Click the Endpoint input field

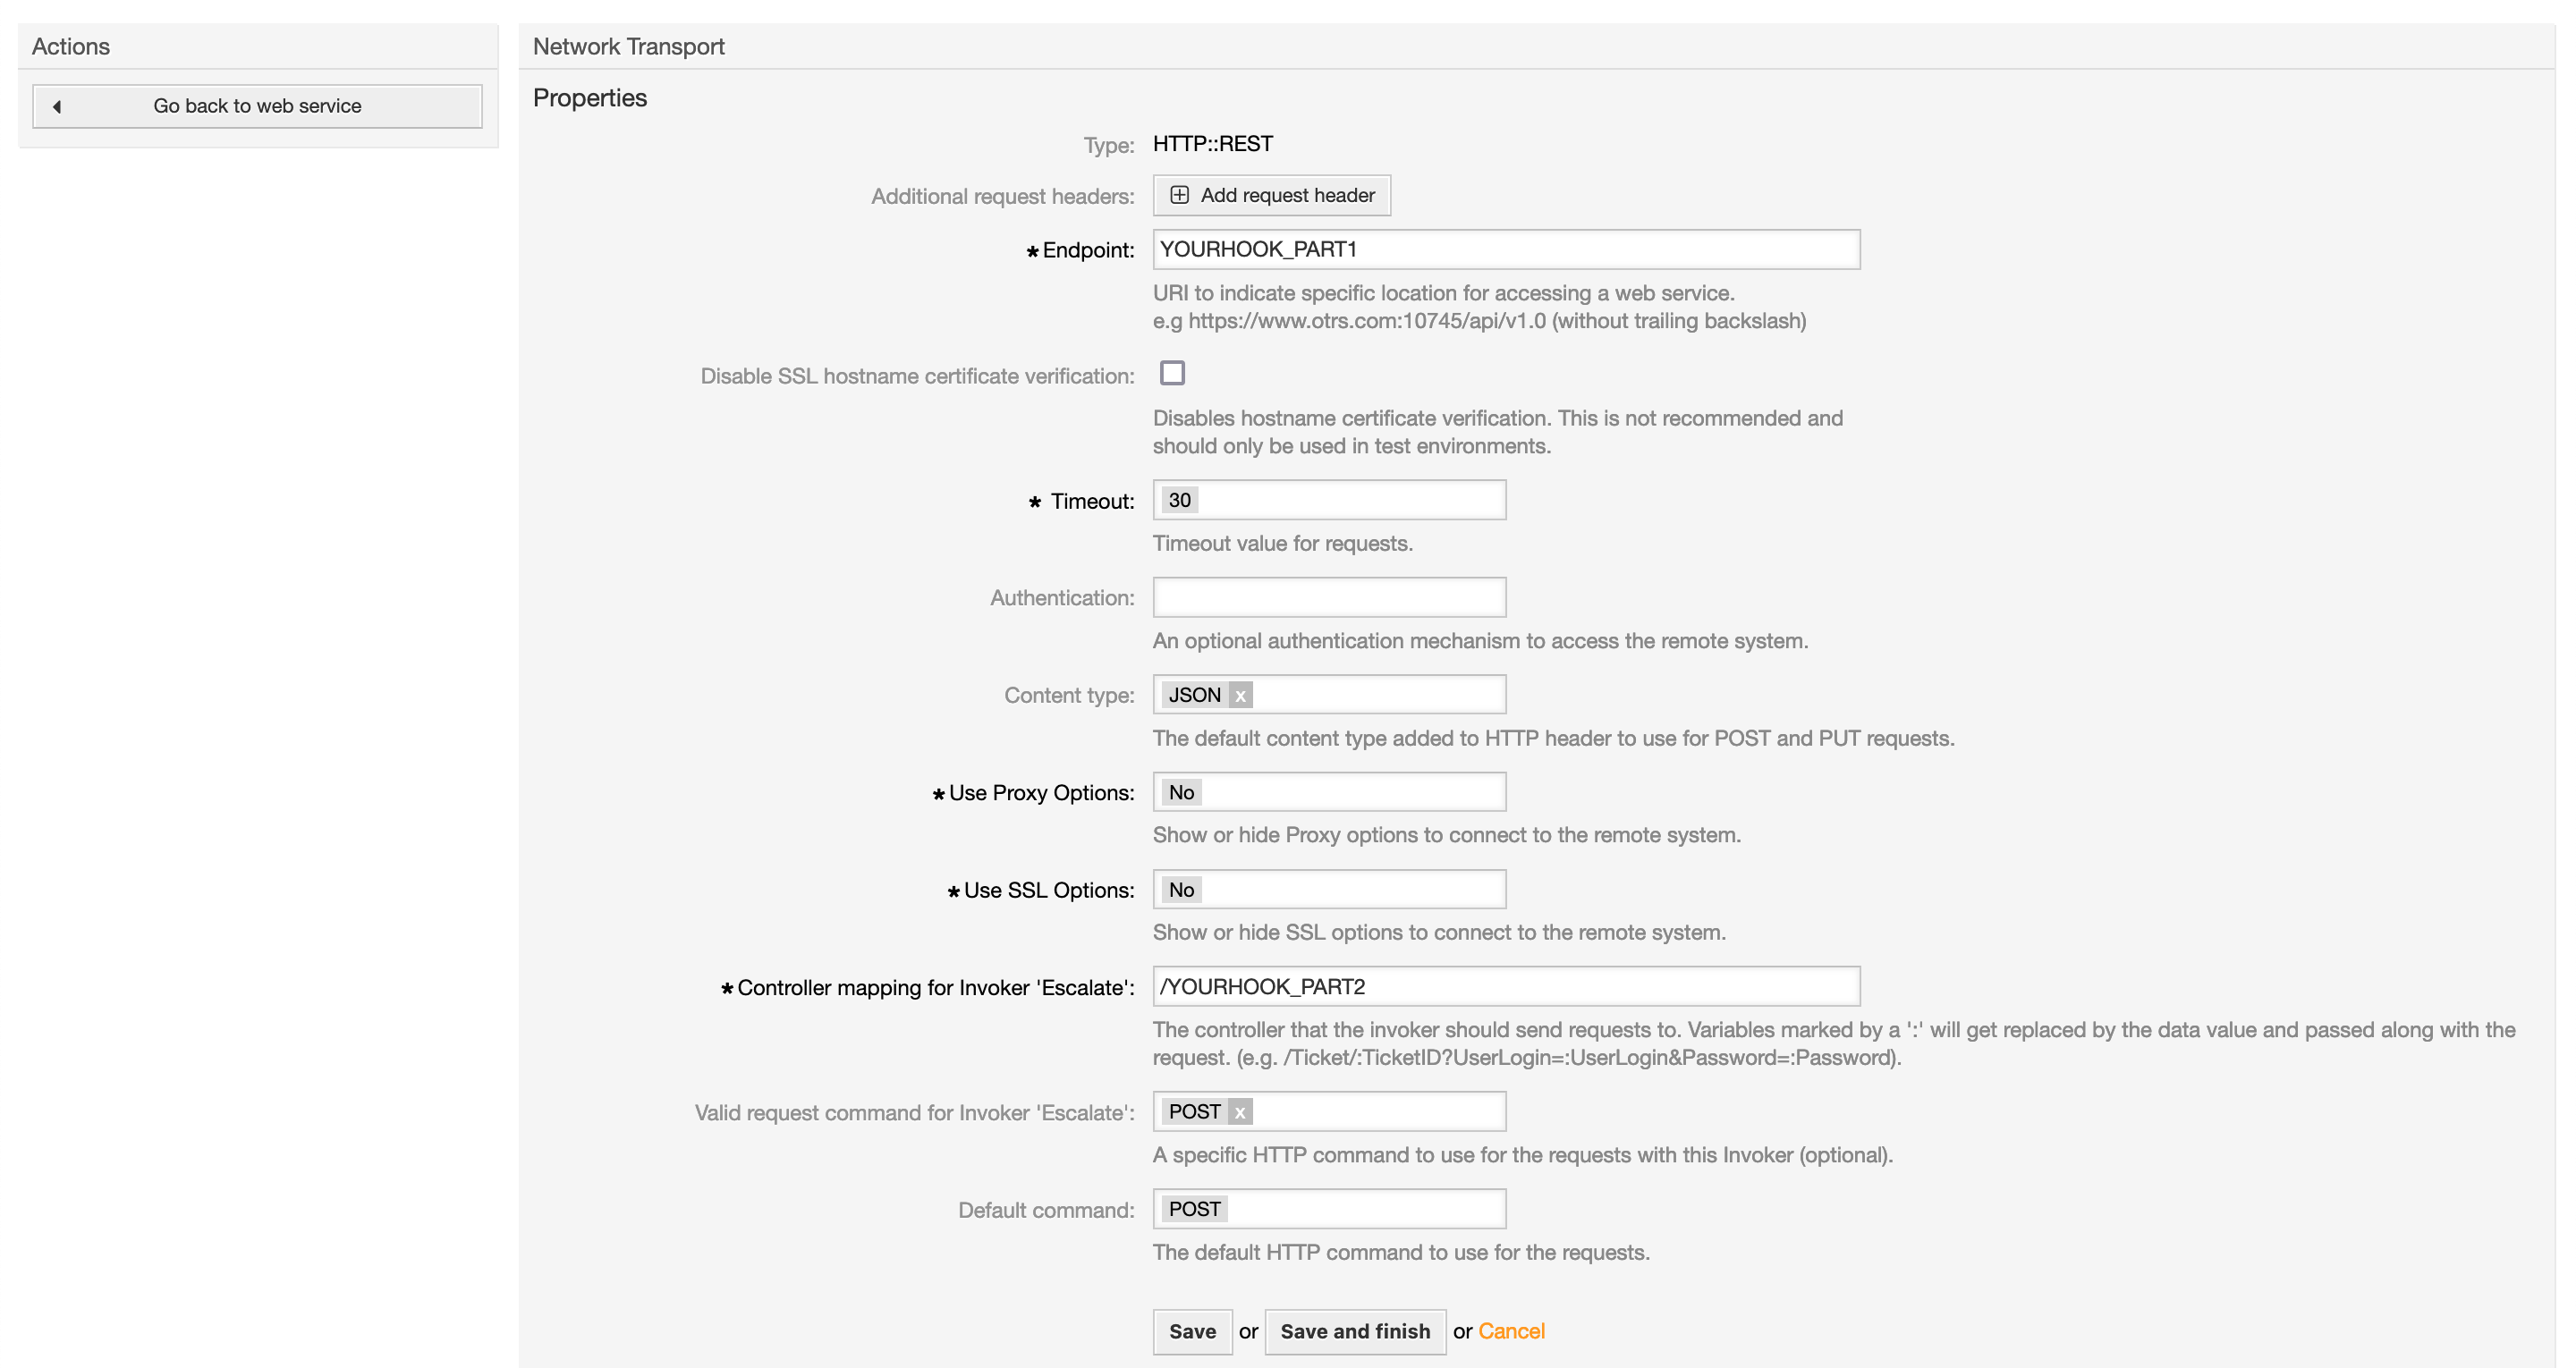tap(1505, 249)
